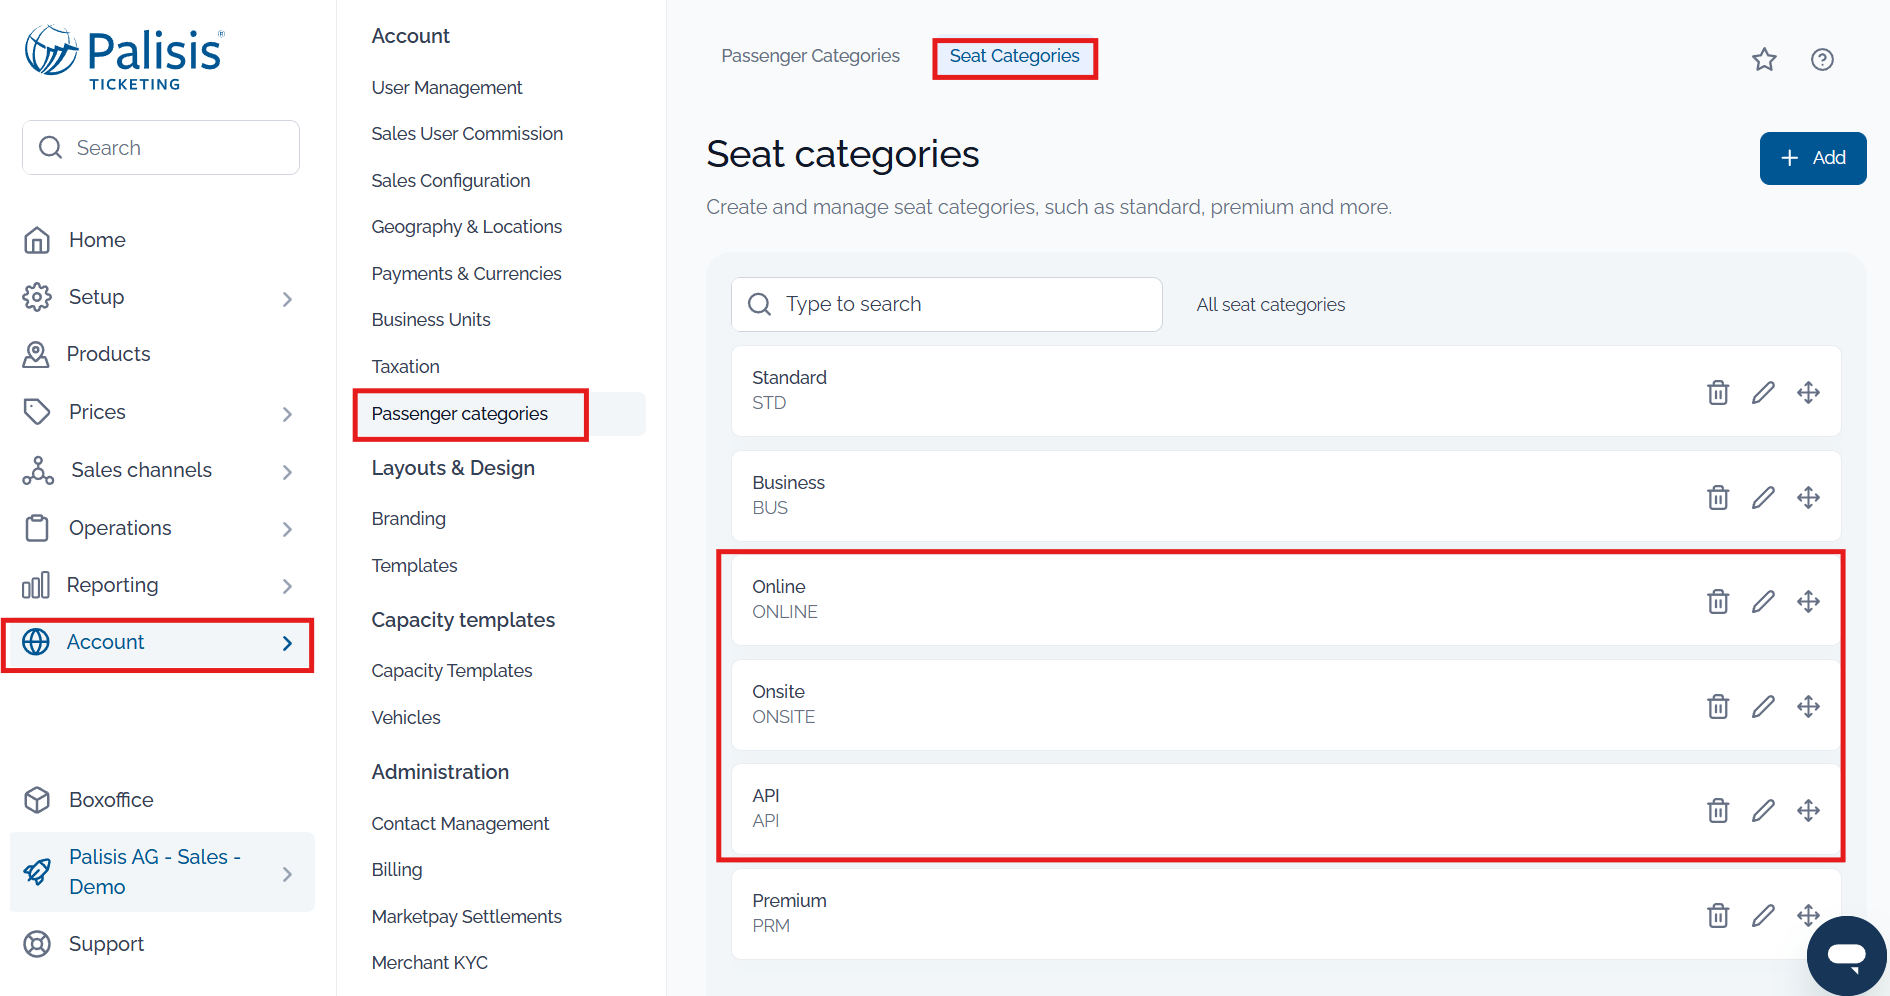Delete the Onsite seat category
This screenshot has width=1890, height=996.
(x=1718, y=706)
